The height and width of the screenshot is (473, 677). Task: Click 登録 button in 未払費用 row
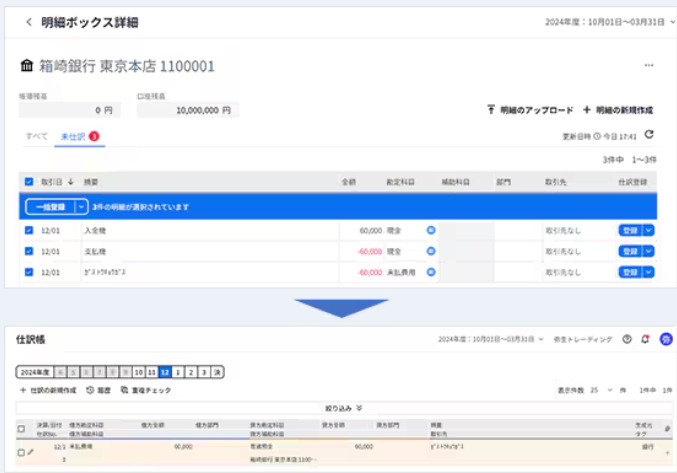630,272
